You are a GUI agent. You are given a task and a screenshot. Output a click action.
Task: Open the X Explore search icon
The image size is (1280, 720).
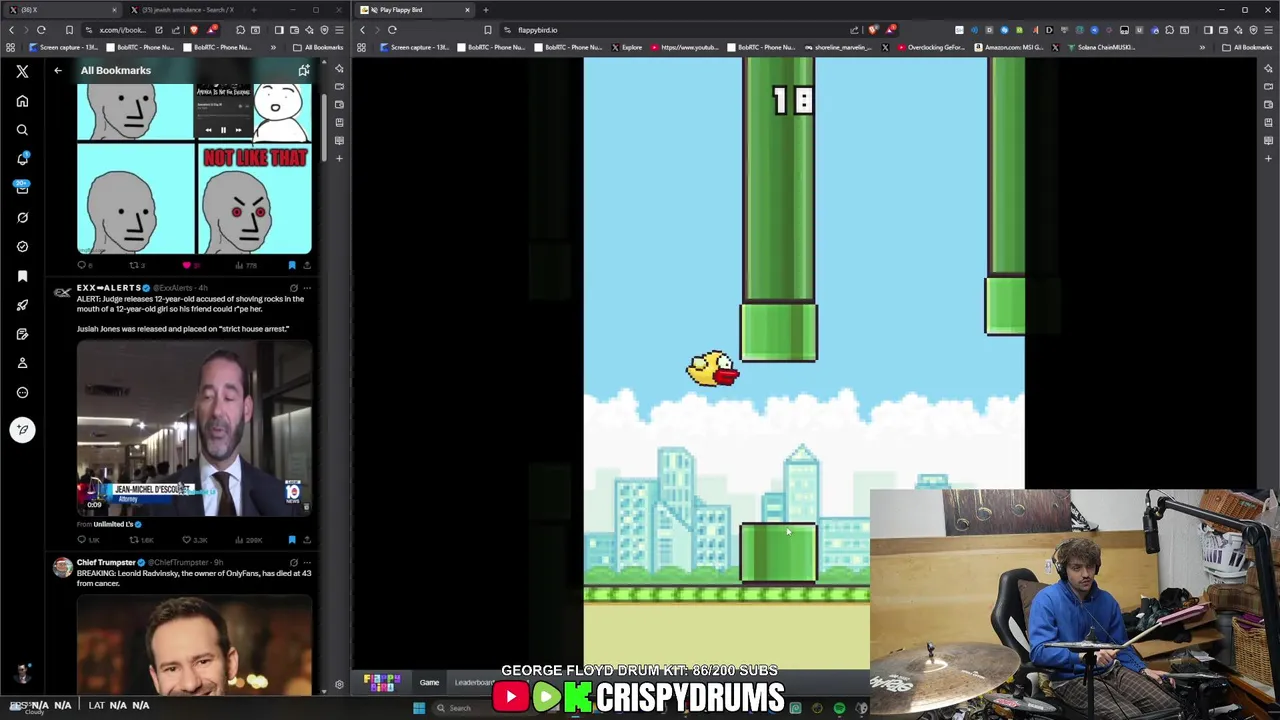pos(22,130)
